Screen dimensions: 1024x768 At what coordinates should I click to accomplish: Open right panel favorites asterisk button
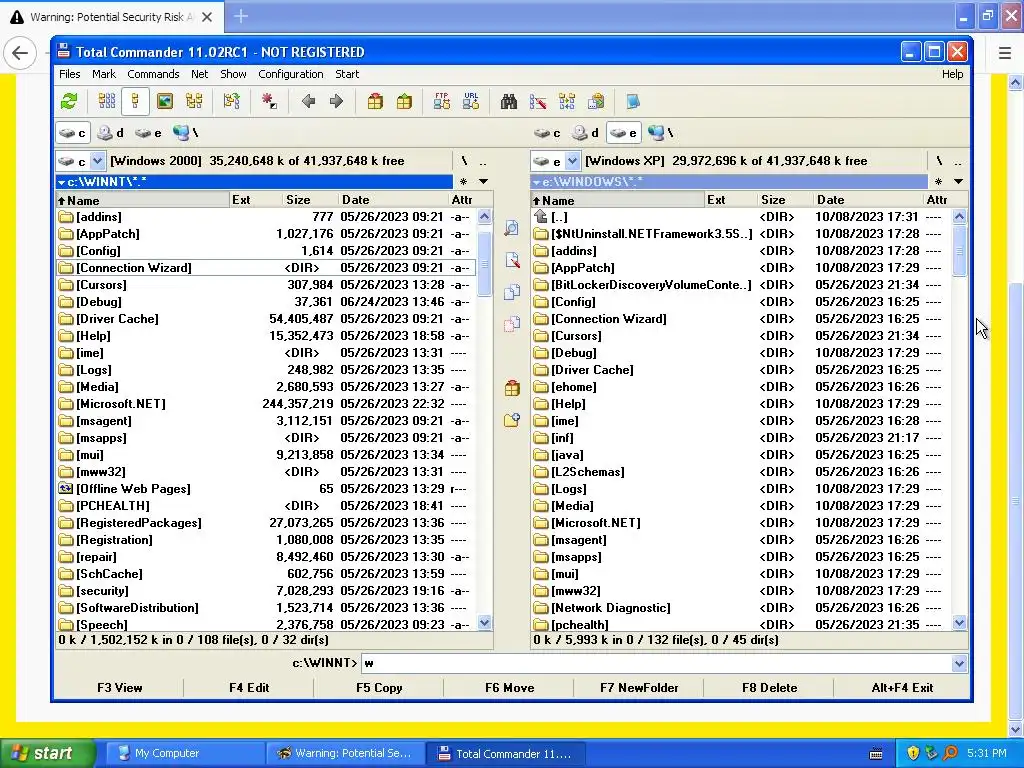(938, 182)
